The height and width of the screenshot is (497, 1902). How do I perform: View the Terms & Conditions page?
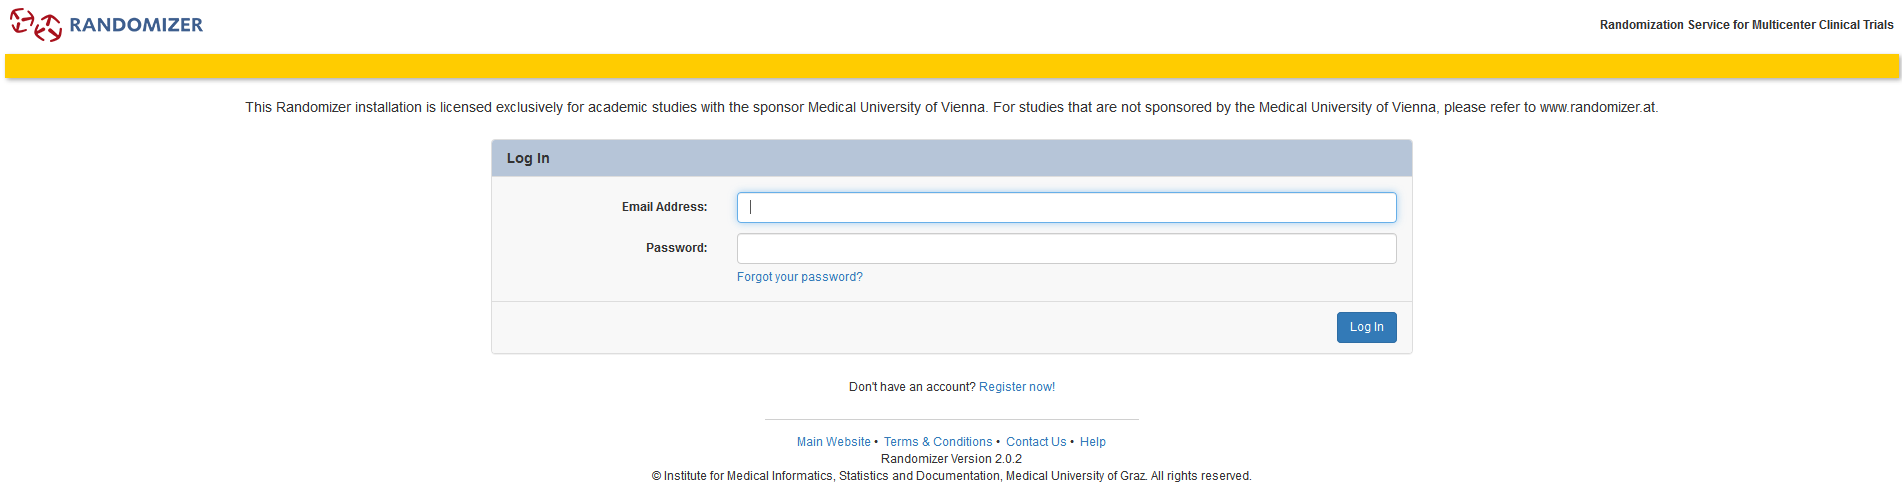pyautogui.click(x=937, y=442)
